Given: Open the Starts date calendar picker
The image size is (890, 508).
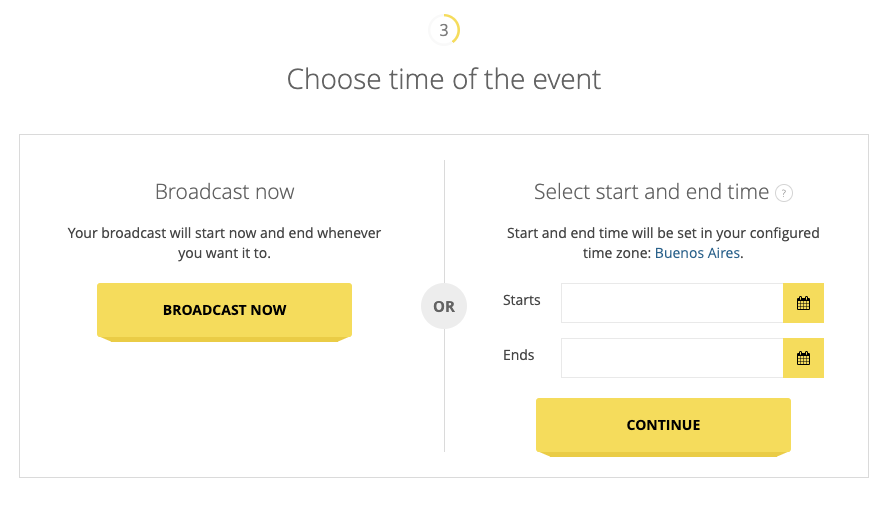Looking at the screenshot, I should tap(803, 303).
